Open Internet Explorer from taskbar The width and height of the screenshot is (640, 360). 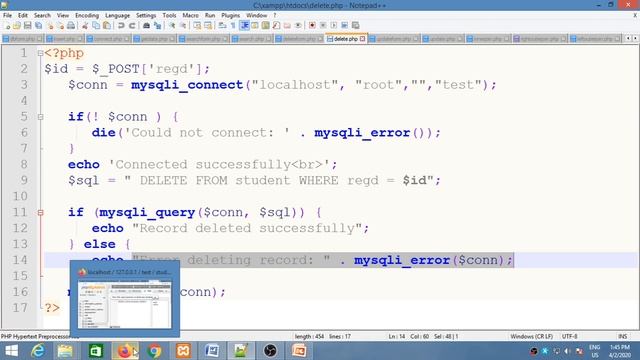coord(38,351)
